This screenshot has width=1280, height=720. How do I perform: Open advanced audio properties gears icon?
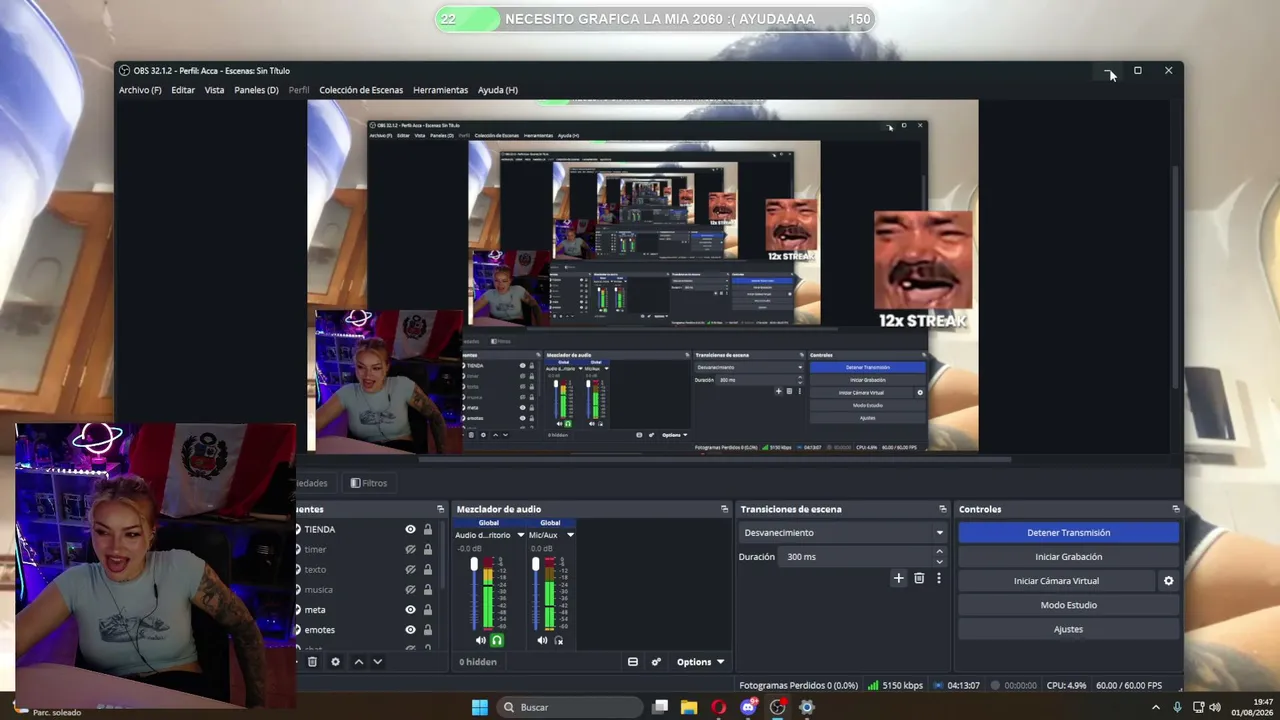[x=656, y=662]
